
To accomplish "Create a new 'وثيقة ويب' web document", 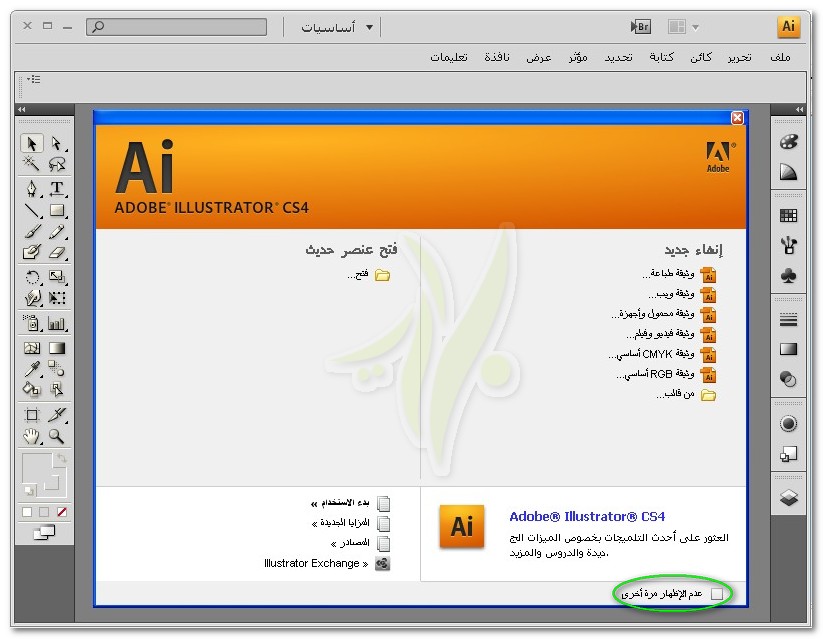I will pos(682,294).
